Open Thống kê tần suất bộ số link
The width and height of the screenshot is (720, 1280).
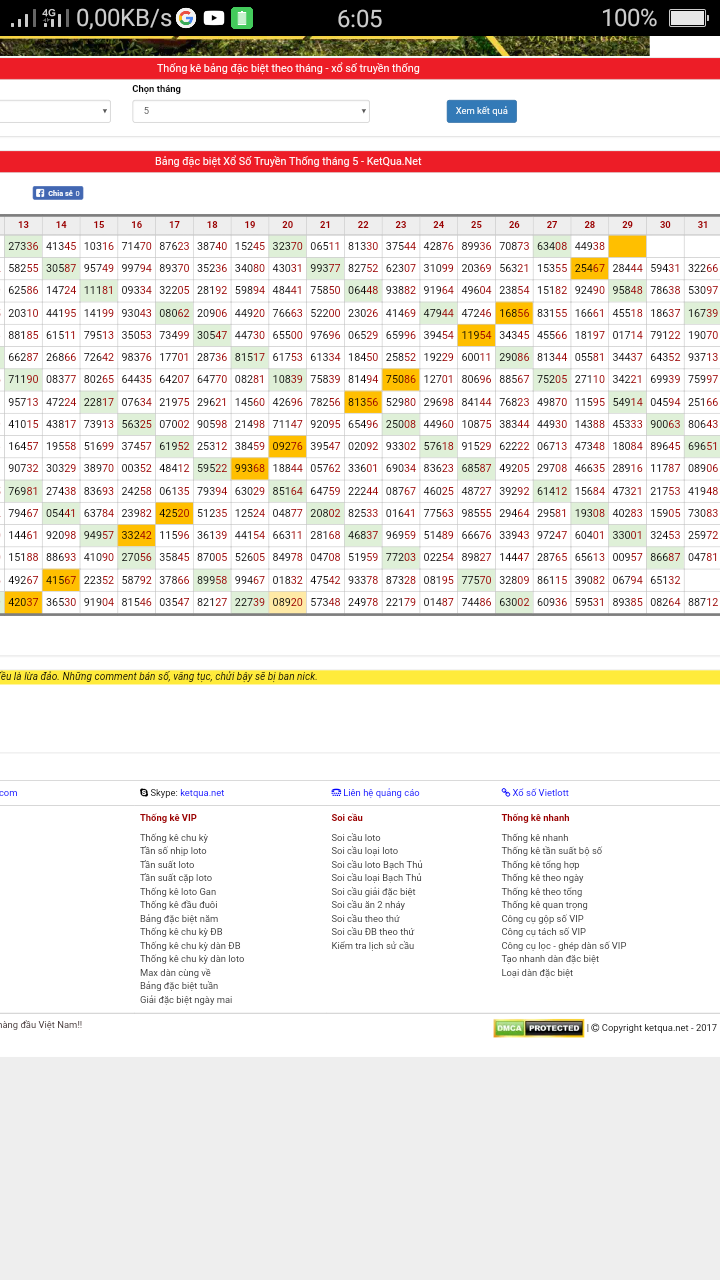tap(552, 851)
